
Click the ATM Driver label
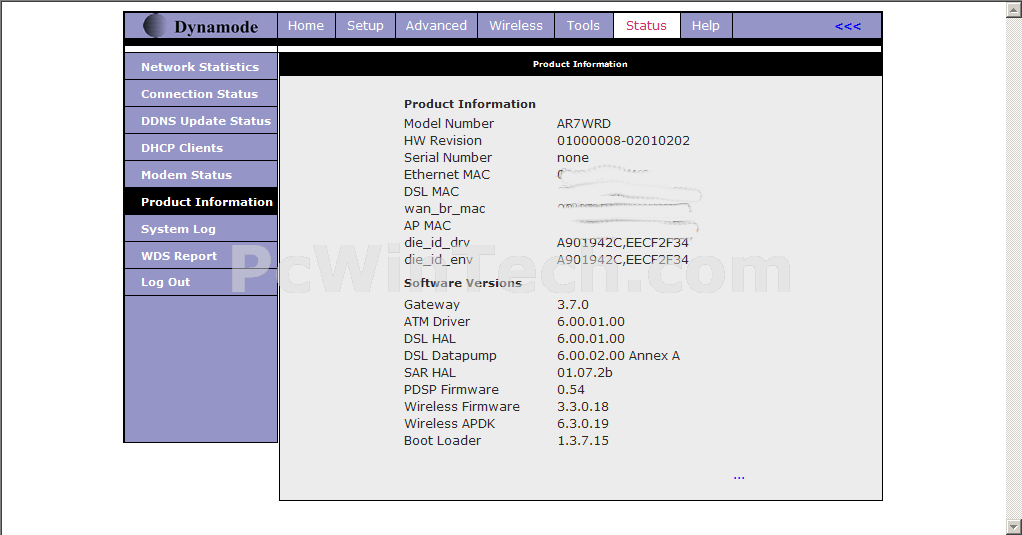[x=437, y=321]
